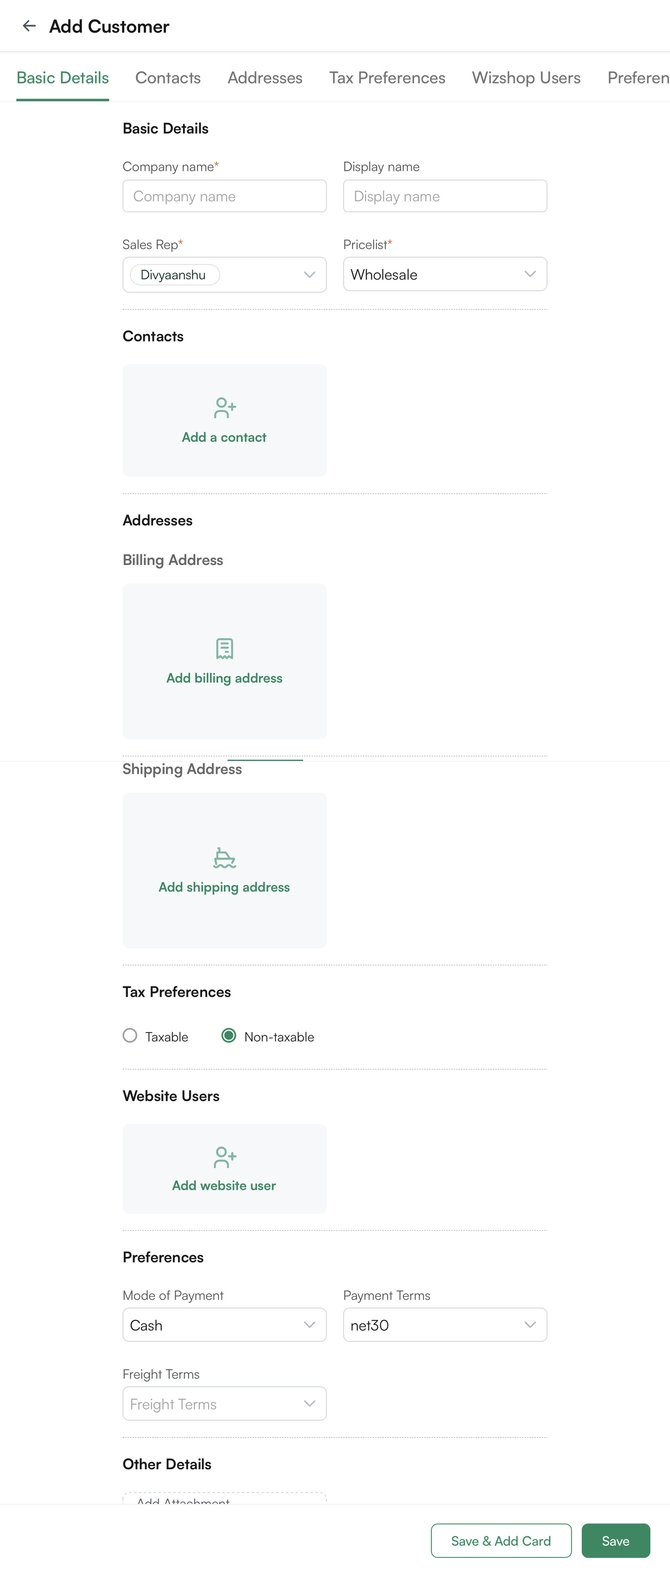Click the back arrow next to Add Customer

coord(28,25)
